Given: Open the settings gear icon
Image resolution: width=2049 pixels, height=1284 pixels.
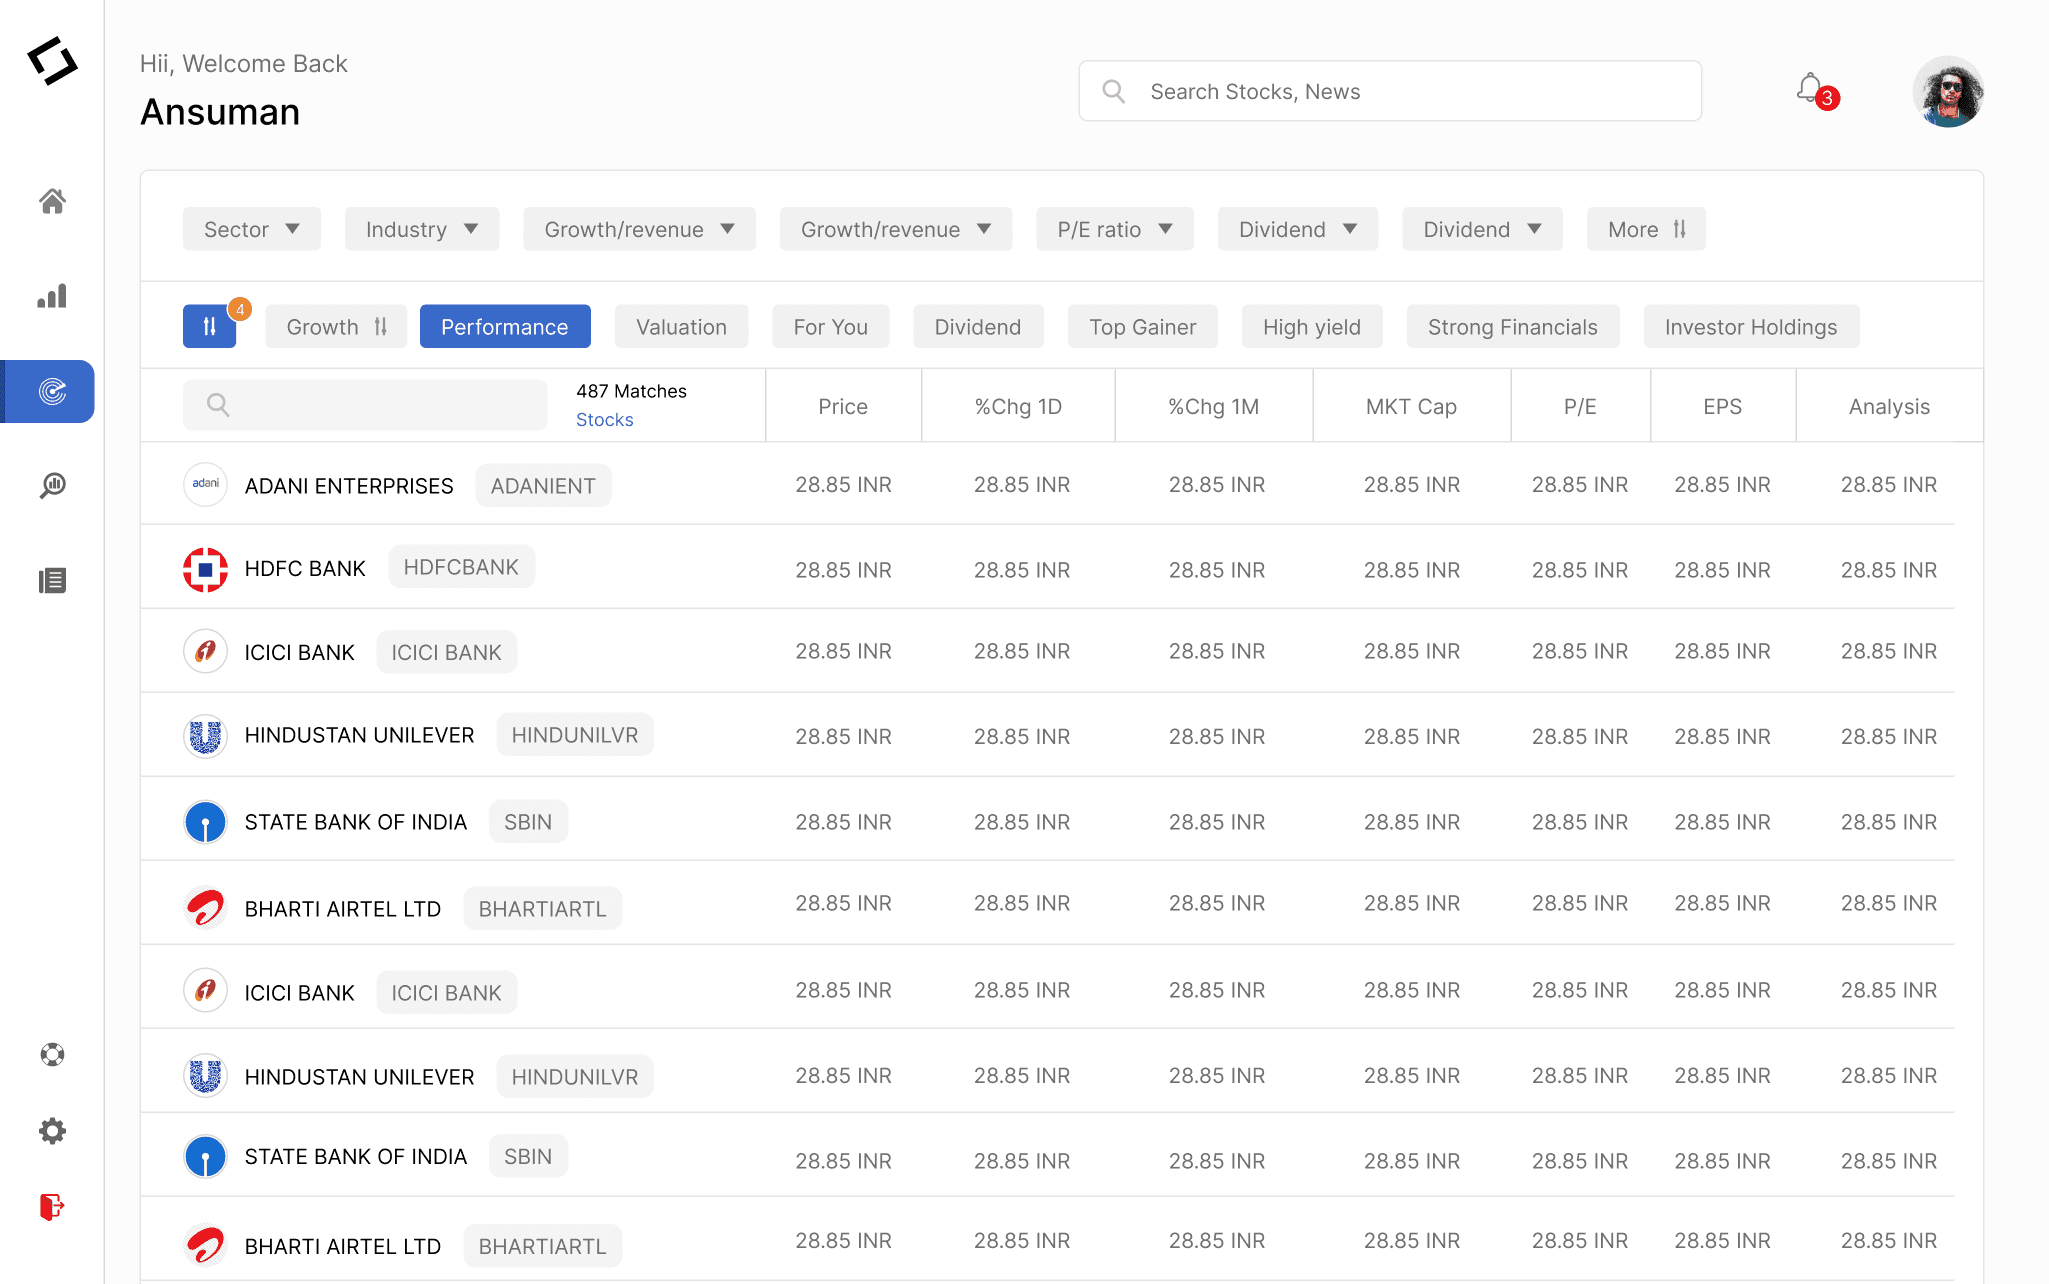Looking at the screenshot, I should coord(52,1131).
